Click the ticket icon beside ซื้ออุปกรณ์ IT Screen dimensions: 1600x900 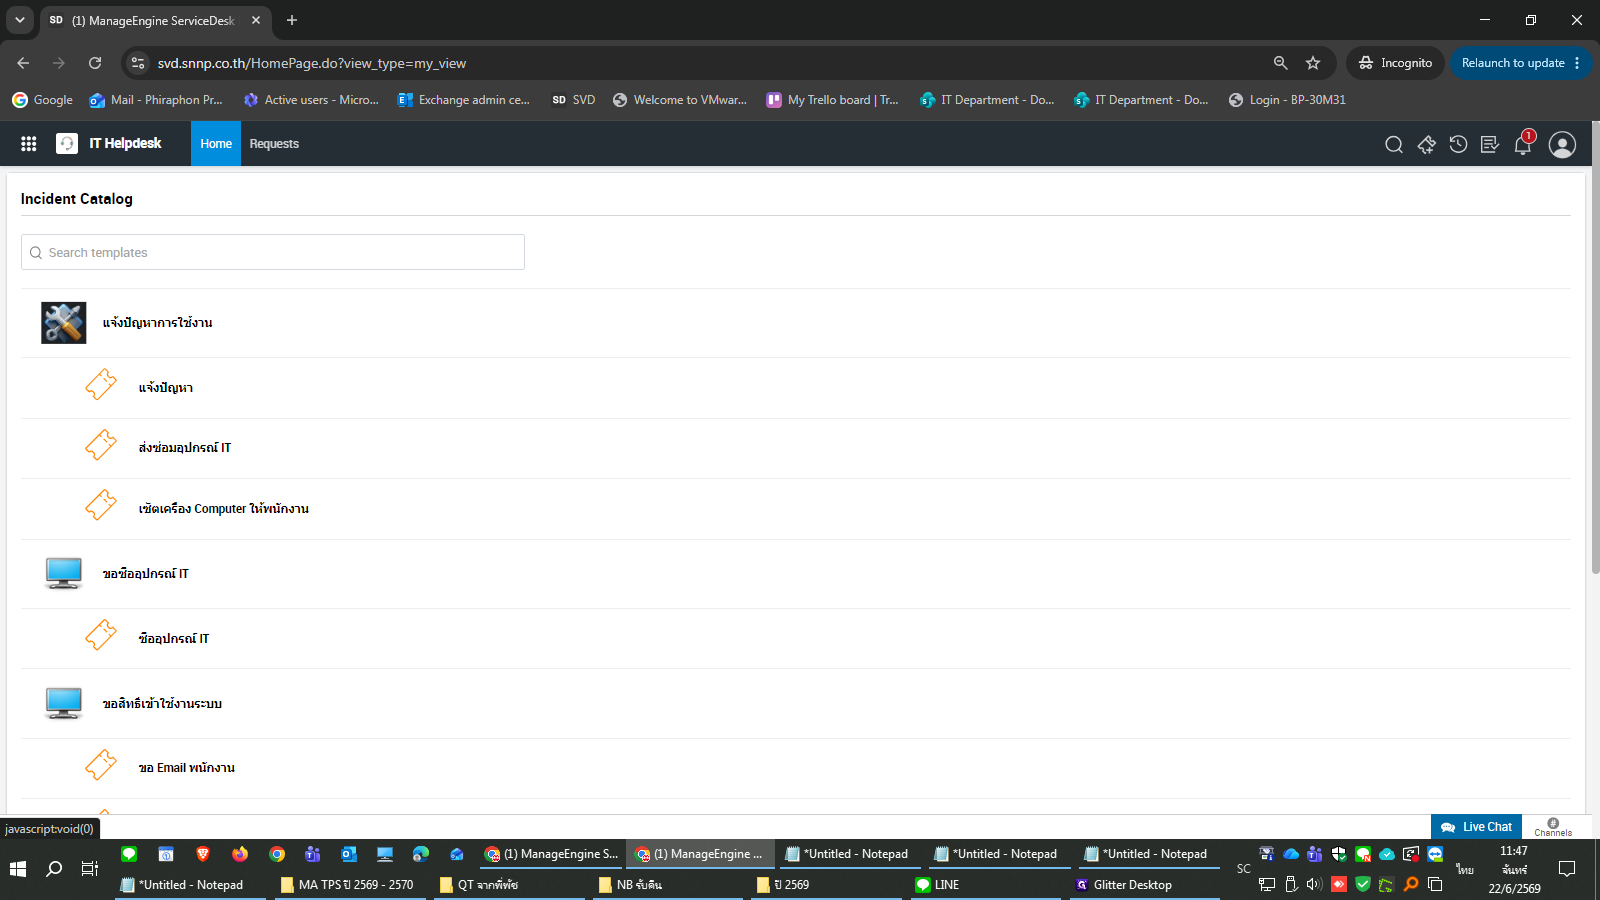pos(101,635)
